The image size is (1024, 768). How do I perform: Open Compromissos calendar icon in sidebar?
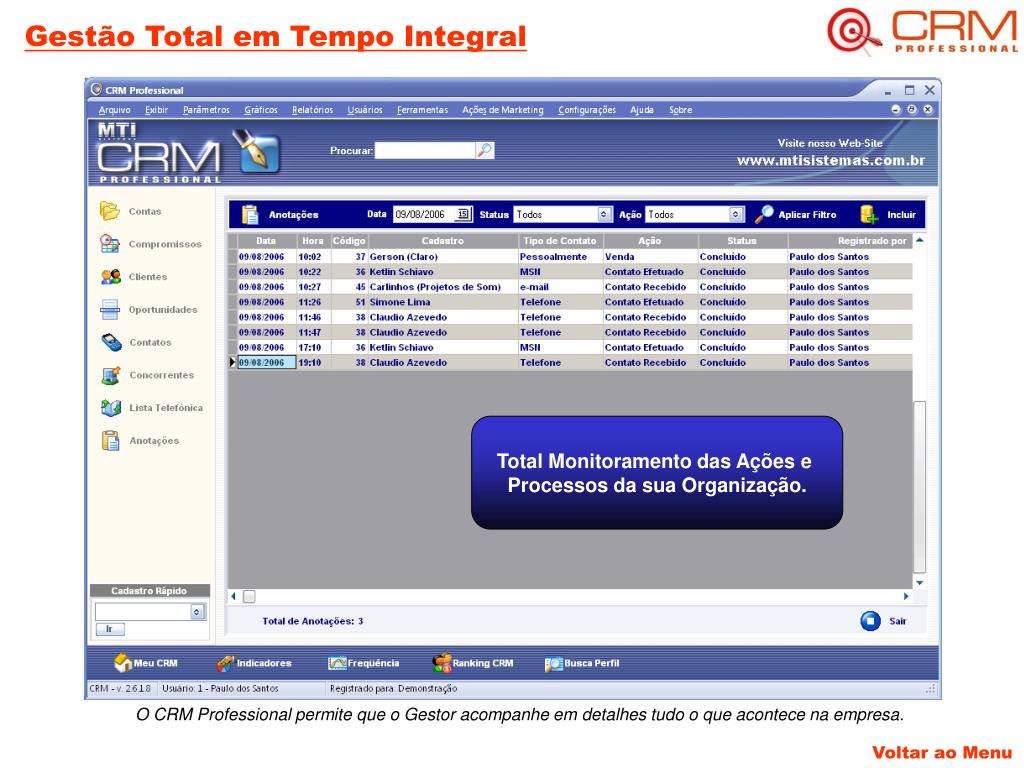pyautogui.click(x=110, y=244)
